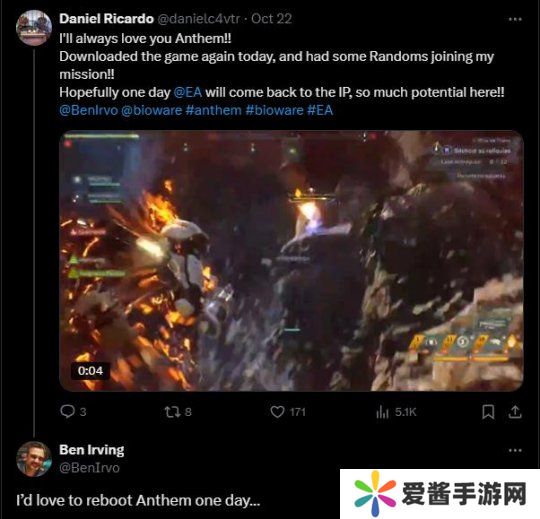Open more options on Ben Irving's reply

coord(515,450)
